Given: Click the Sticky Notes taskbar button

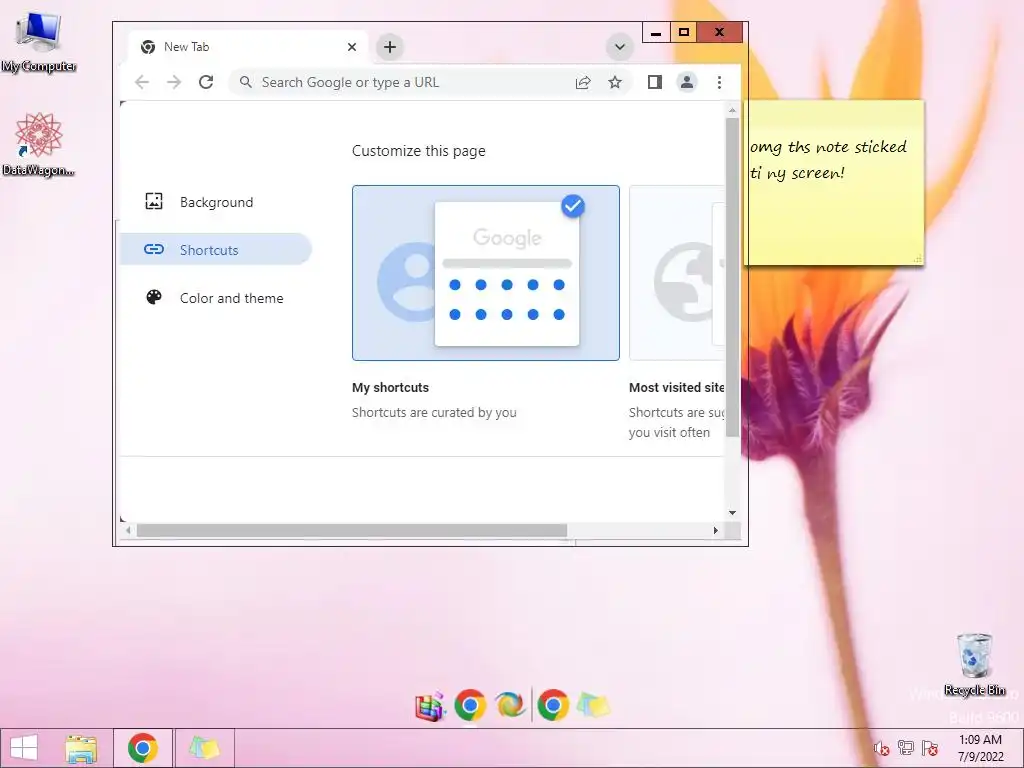Looking at the screenshot, I should point(204,748).
